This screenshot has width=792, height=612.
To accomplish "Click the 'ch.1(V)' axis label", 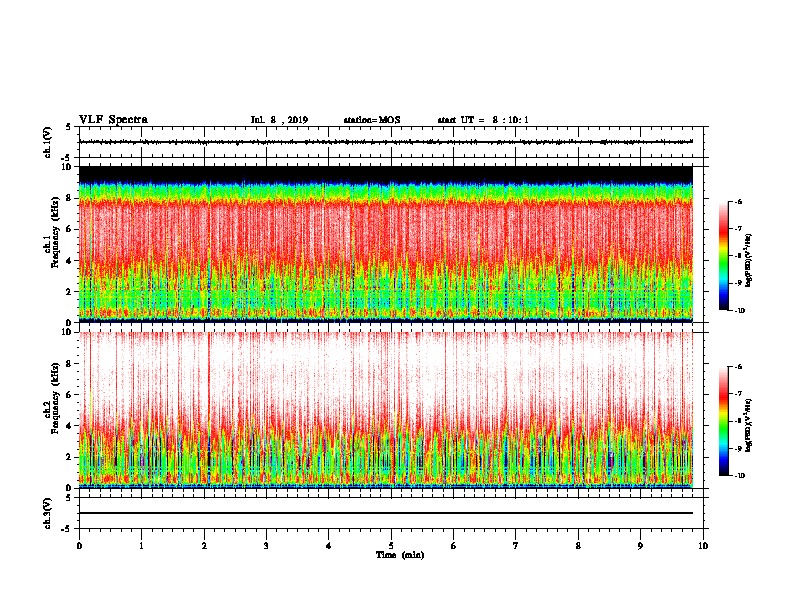I will tap(48, 142).
